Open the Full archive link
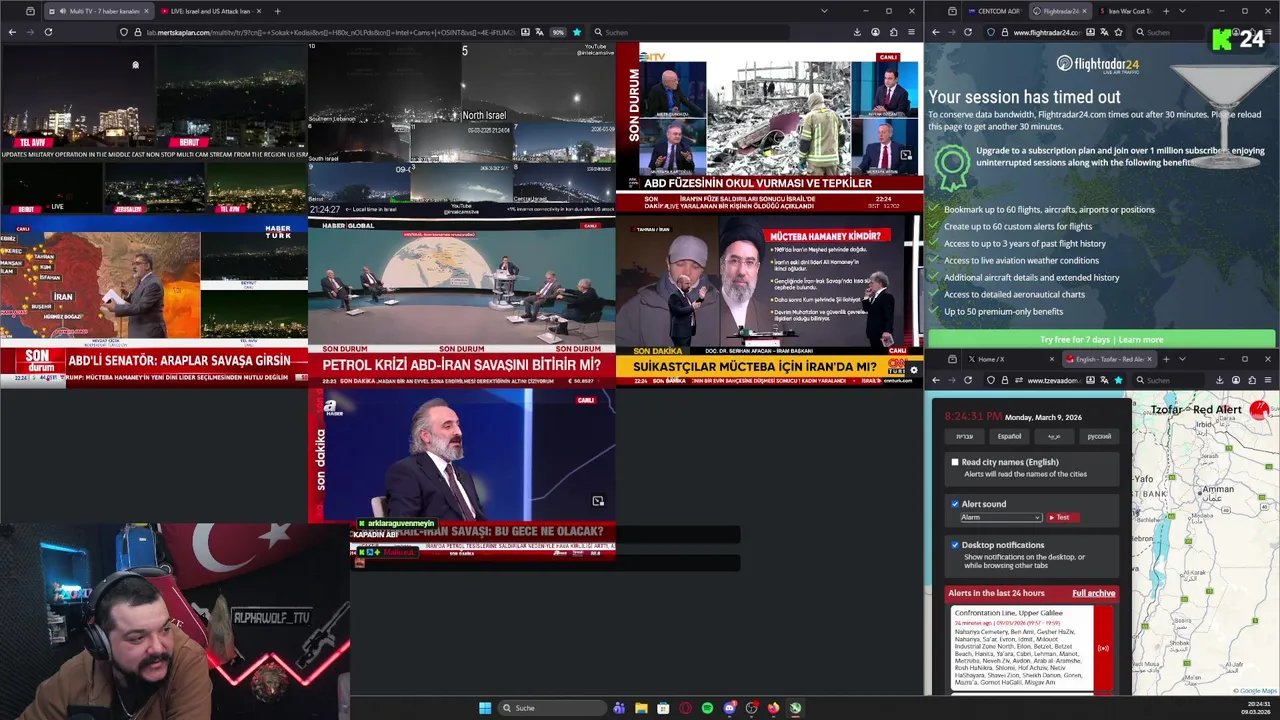The image size is (1280, 720). [1093, 593]
